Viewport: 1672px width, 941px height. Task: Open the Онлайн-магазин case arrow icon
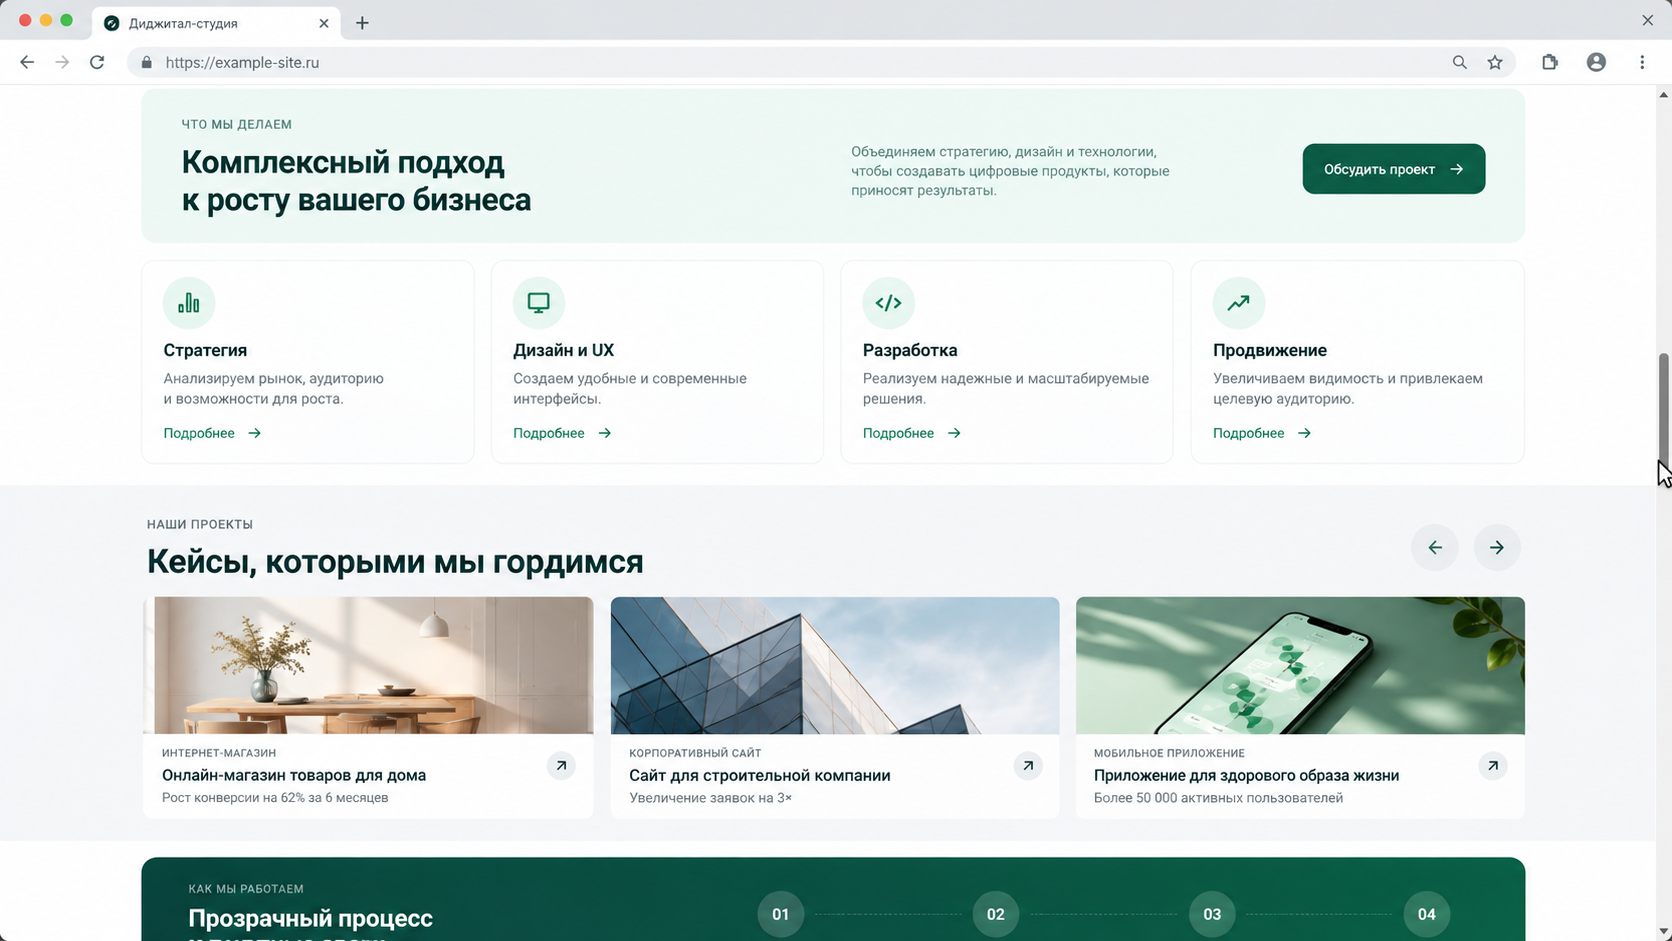click(x=561, y=766)
